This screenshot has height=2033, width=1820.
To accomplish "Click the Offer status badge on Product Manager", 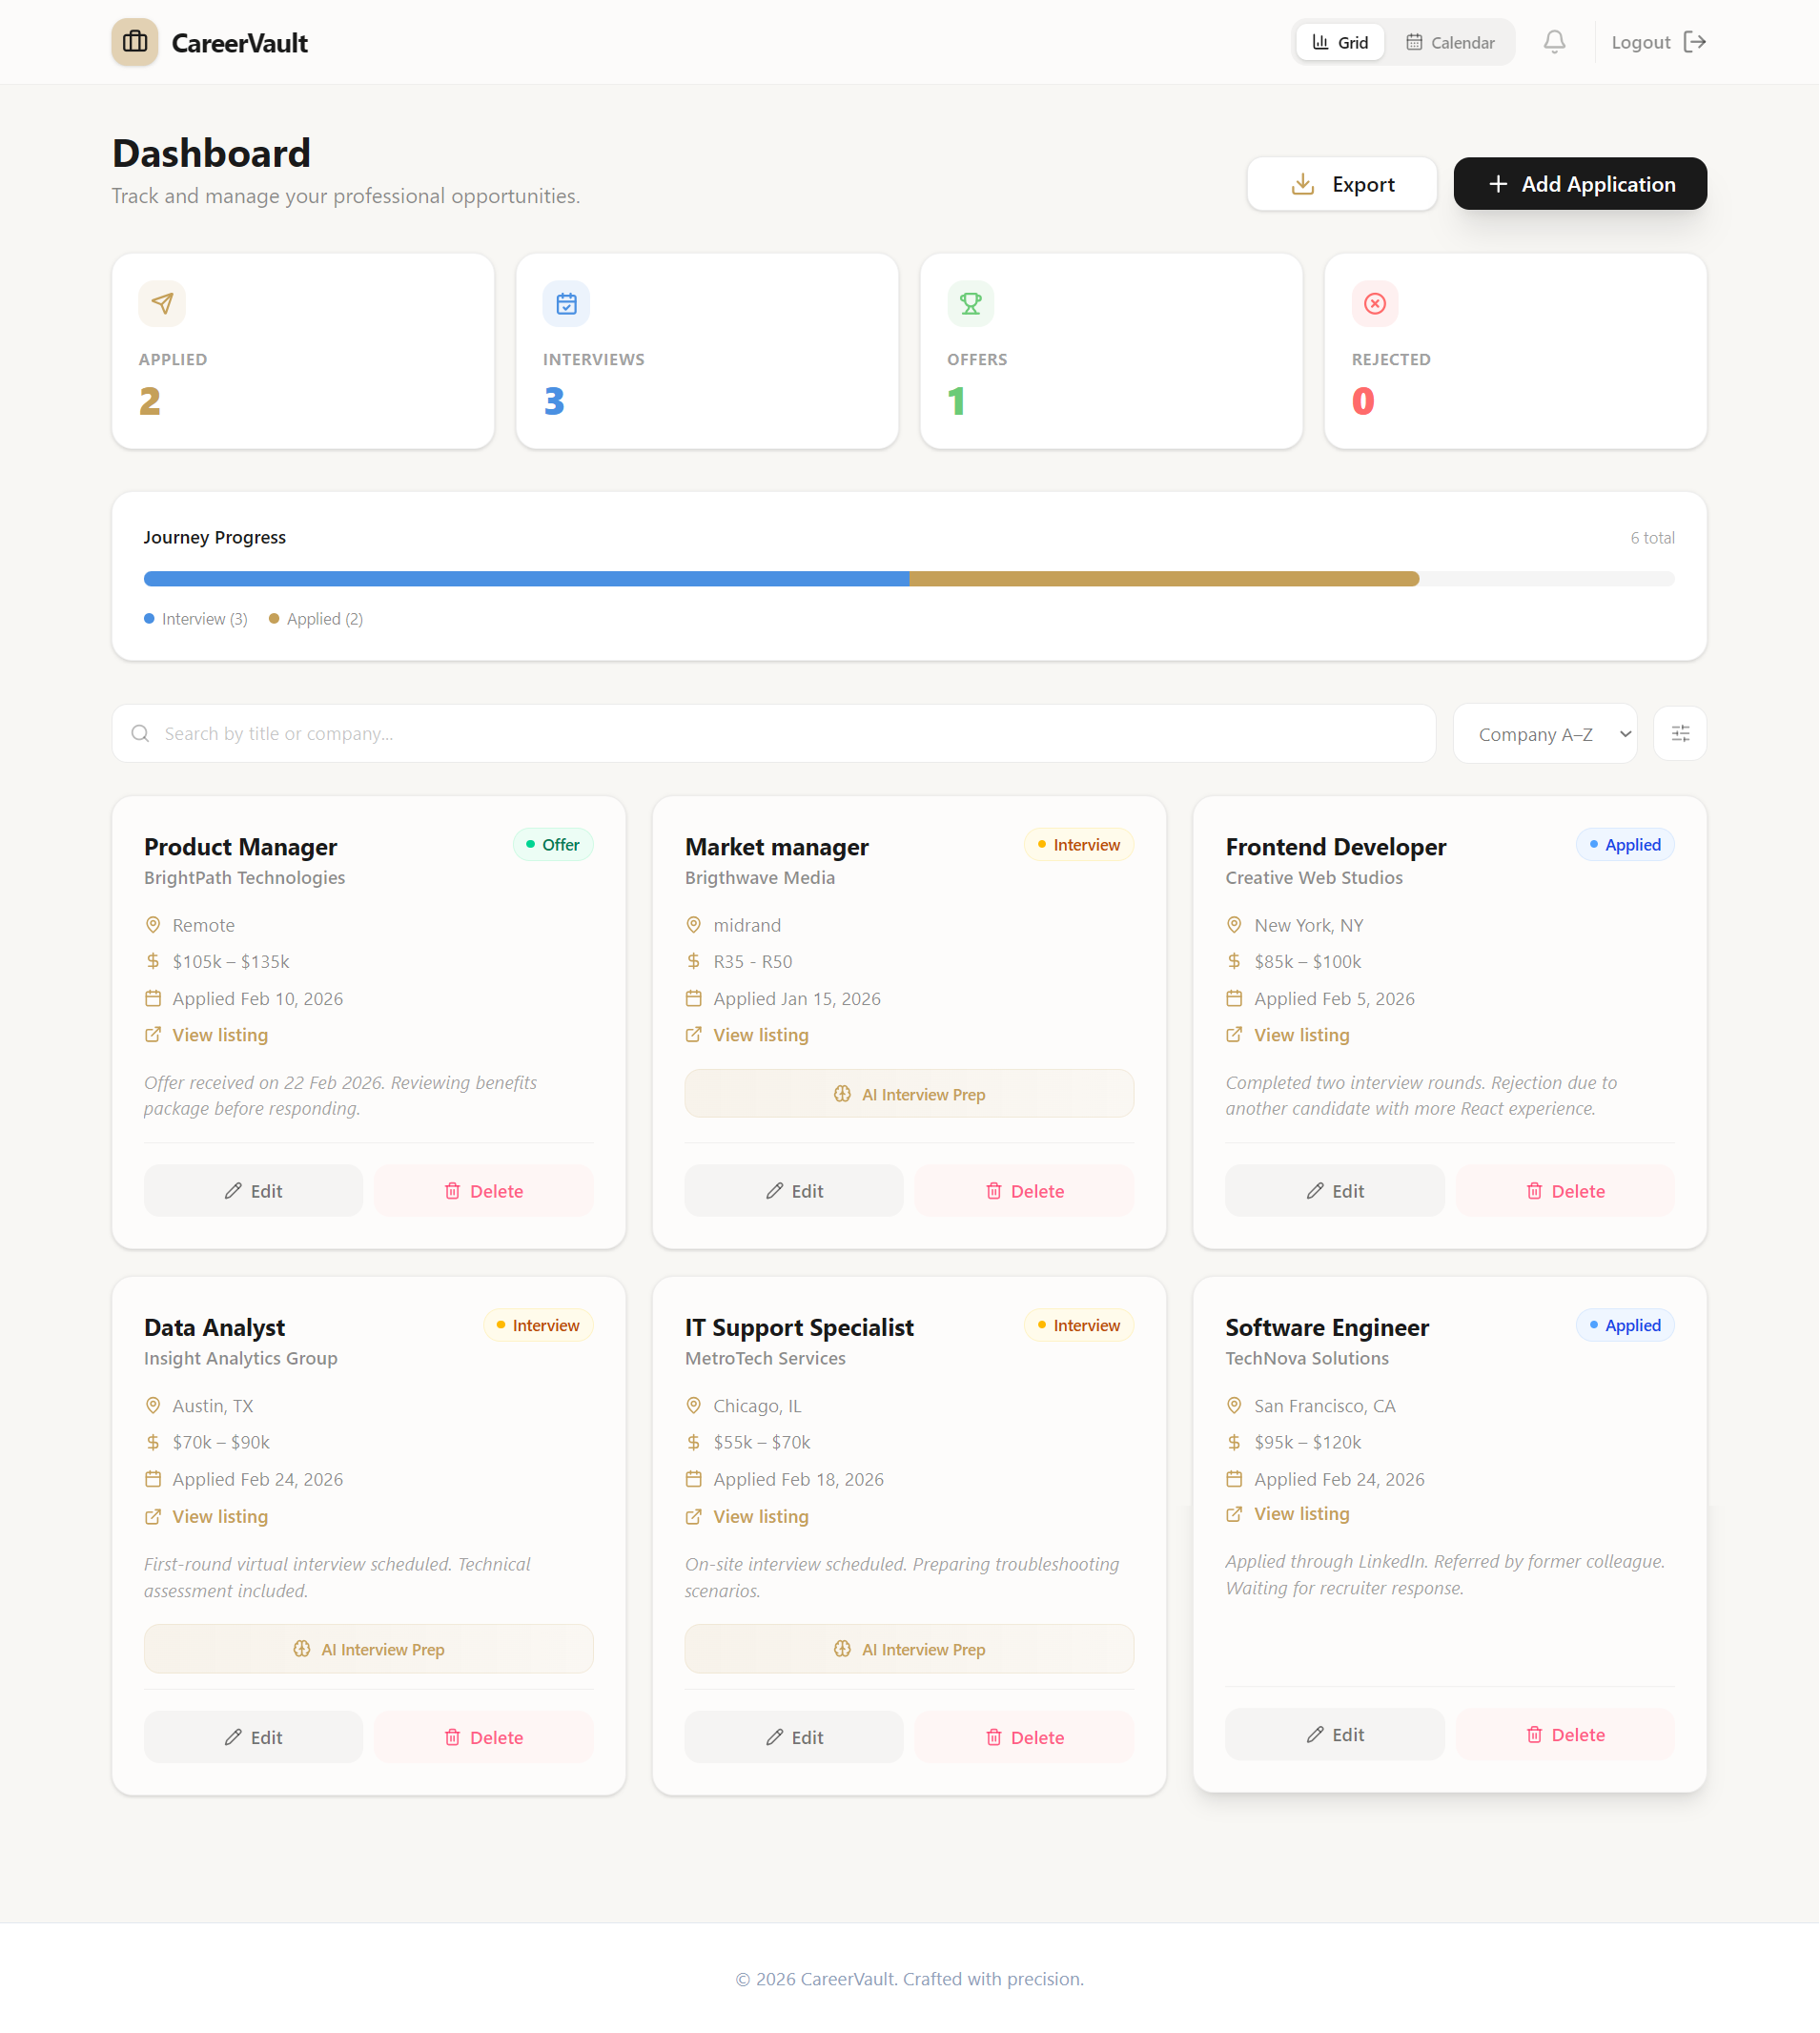I will coord(554,845).
